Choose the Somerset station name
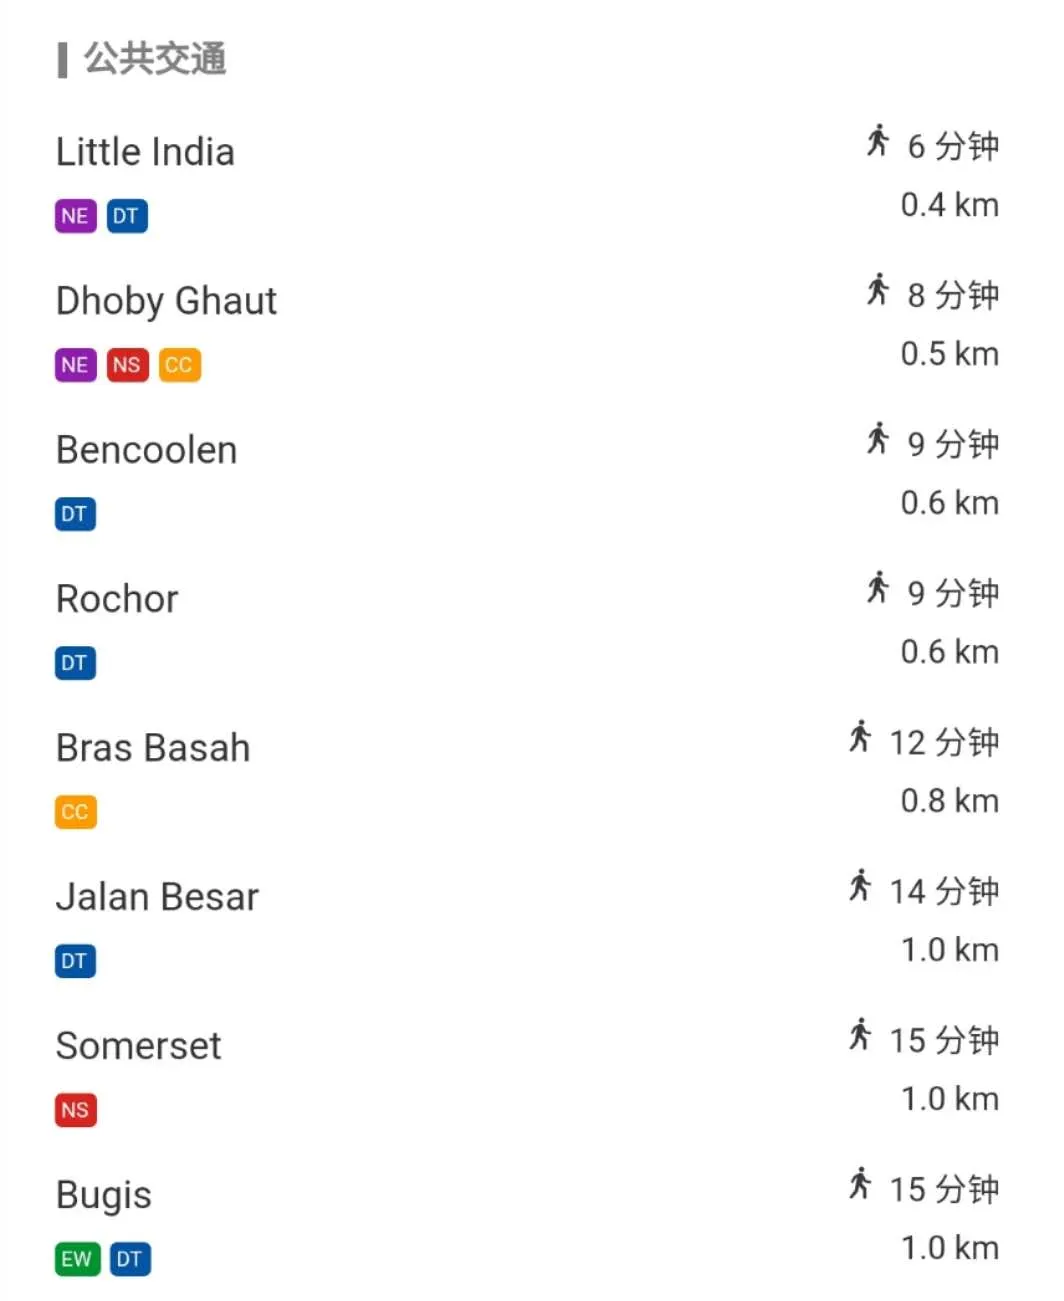This screenshot has width=1064, height=1301. coord(139,1046)
